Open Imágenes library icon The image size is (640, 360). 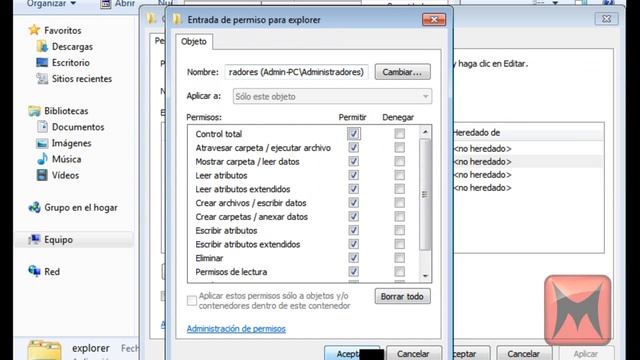42,143
